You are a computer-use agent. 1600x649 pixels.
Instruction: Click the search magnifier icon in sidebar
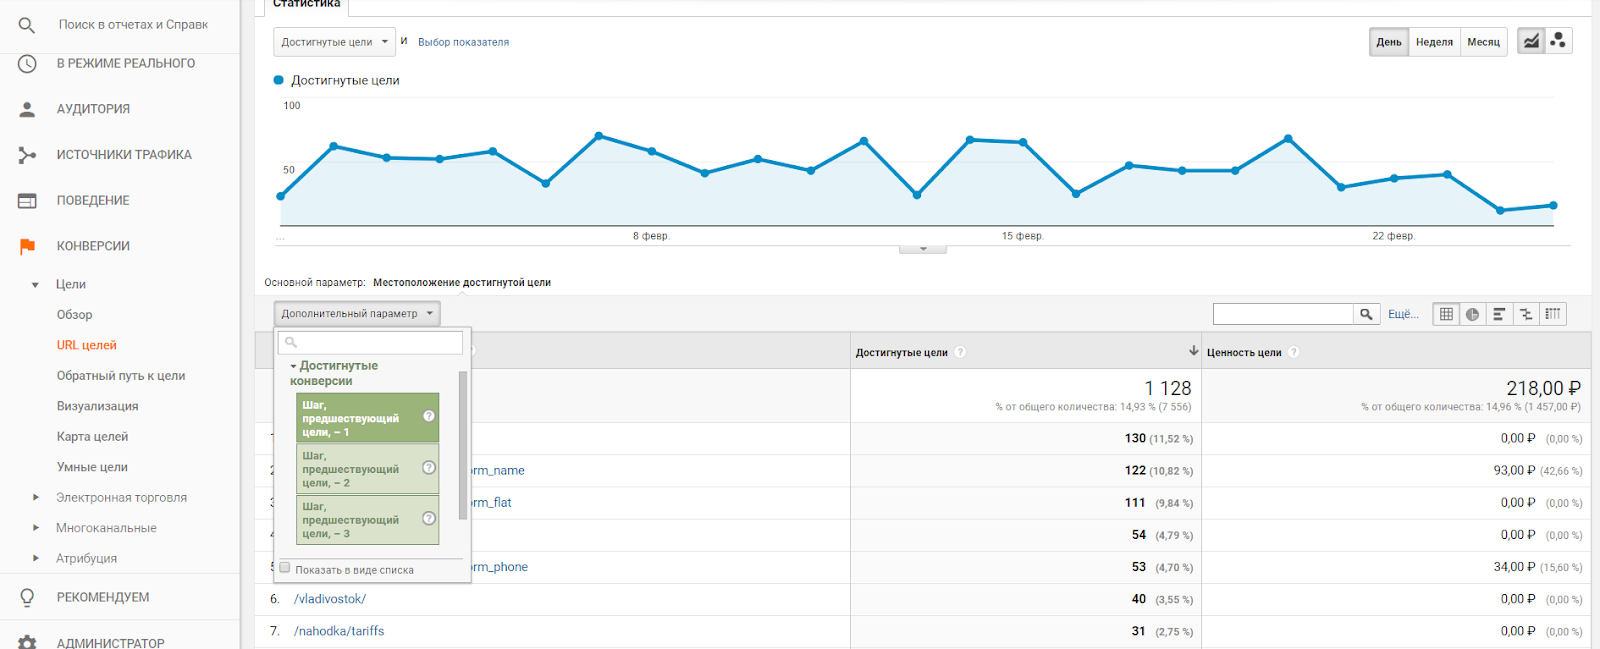tap(27, 25)
